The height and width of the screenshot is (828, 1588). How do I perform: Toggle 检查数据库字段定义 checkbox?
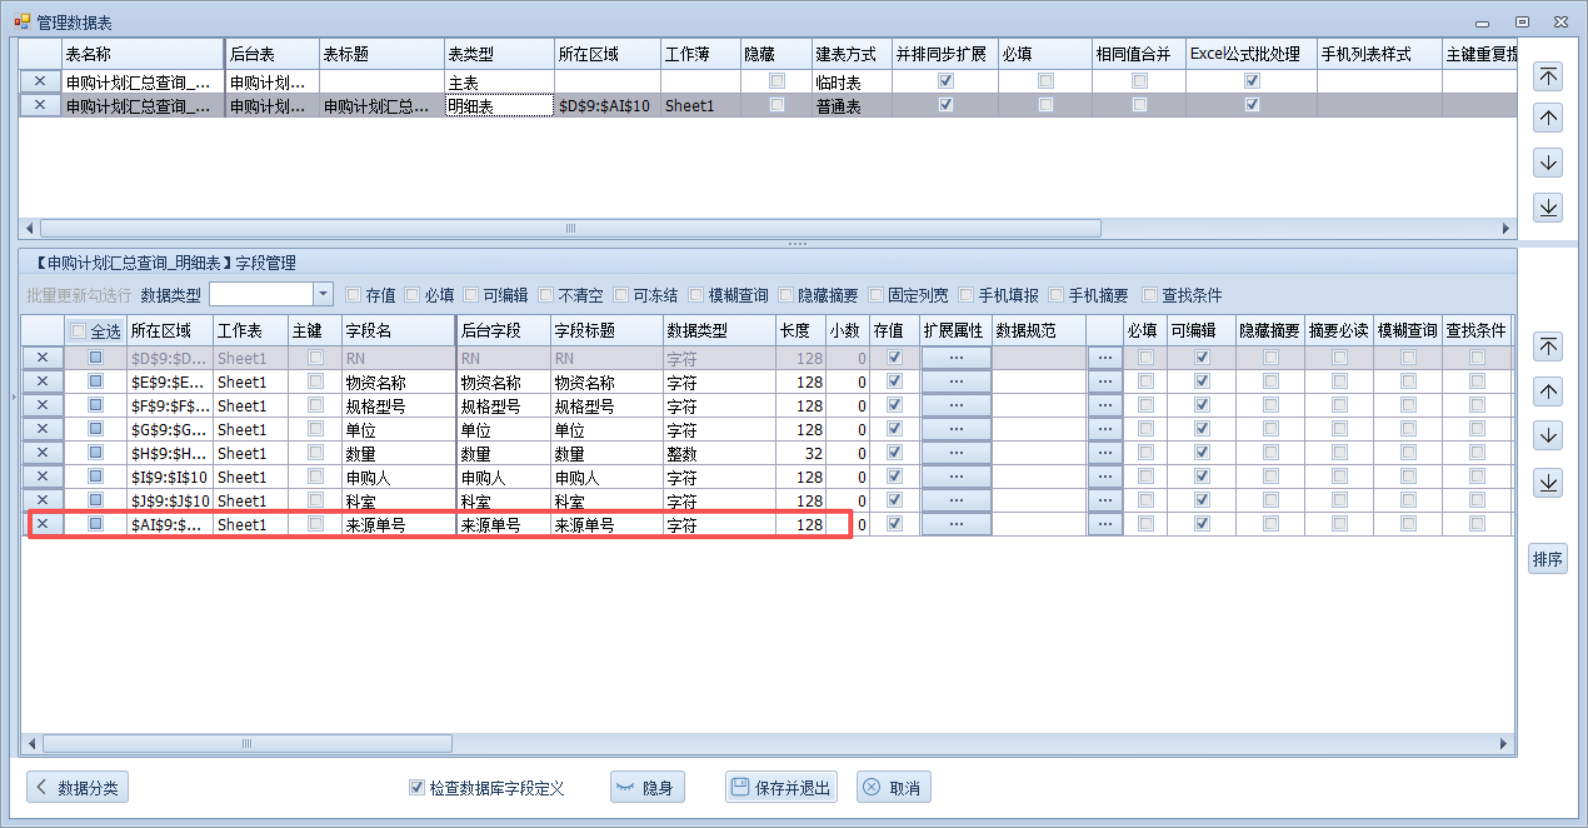417,788
